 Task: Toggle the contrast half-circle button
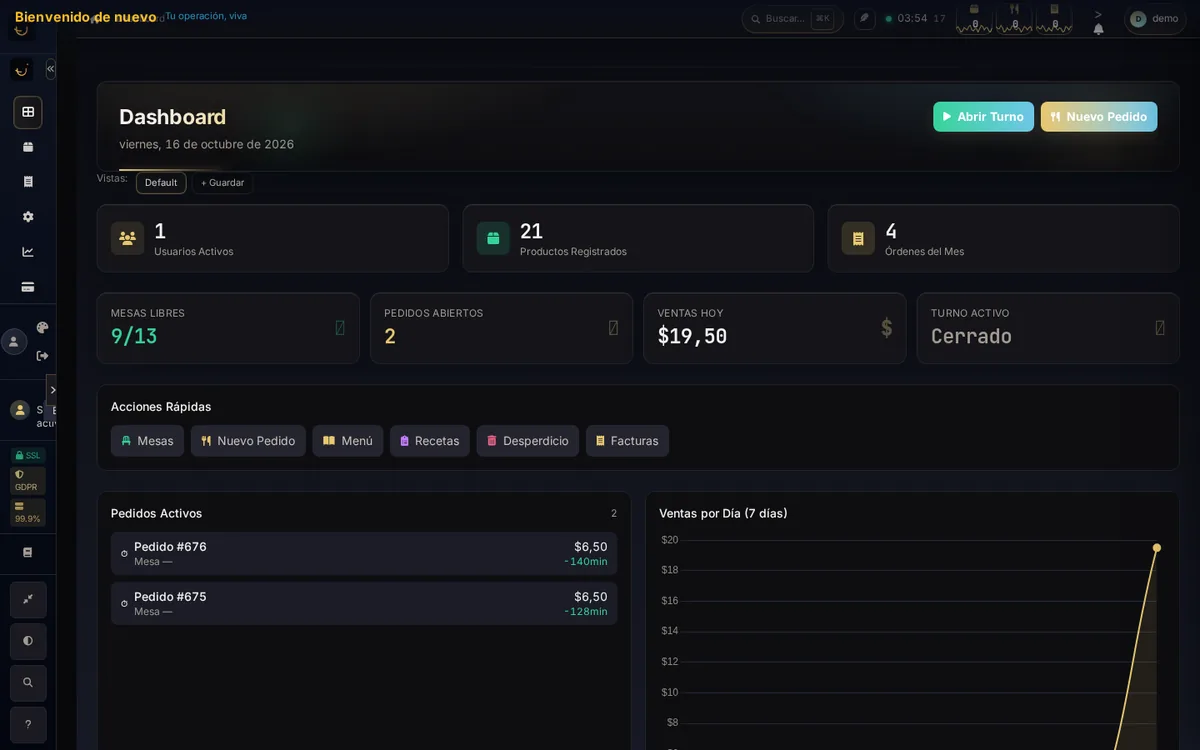tap(28, 641)
